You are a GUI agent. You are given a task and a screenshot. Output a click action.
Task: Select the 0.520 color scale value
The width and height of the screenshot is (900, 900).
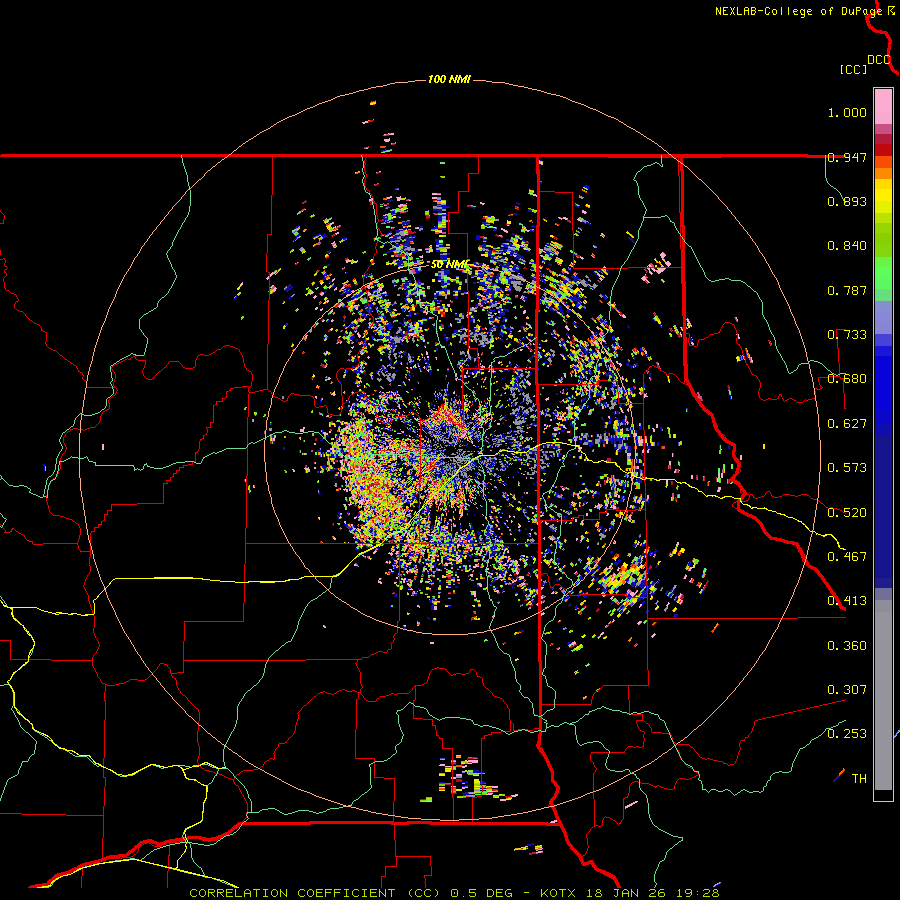(x=847, y=512)
